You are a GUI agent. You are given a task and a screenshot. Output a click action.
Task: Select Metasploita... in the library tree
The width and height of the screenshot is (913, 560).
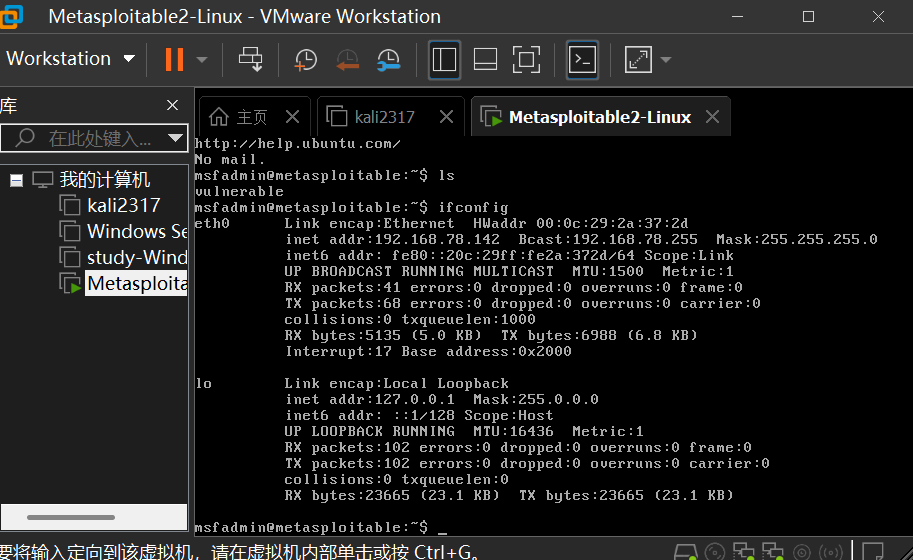point(137,283)
